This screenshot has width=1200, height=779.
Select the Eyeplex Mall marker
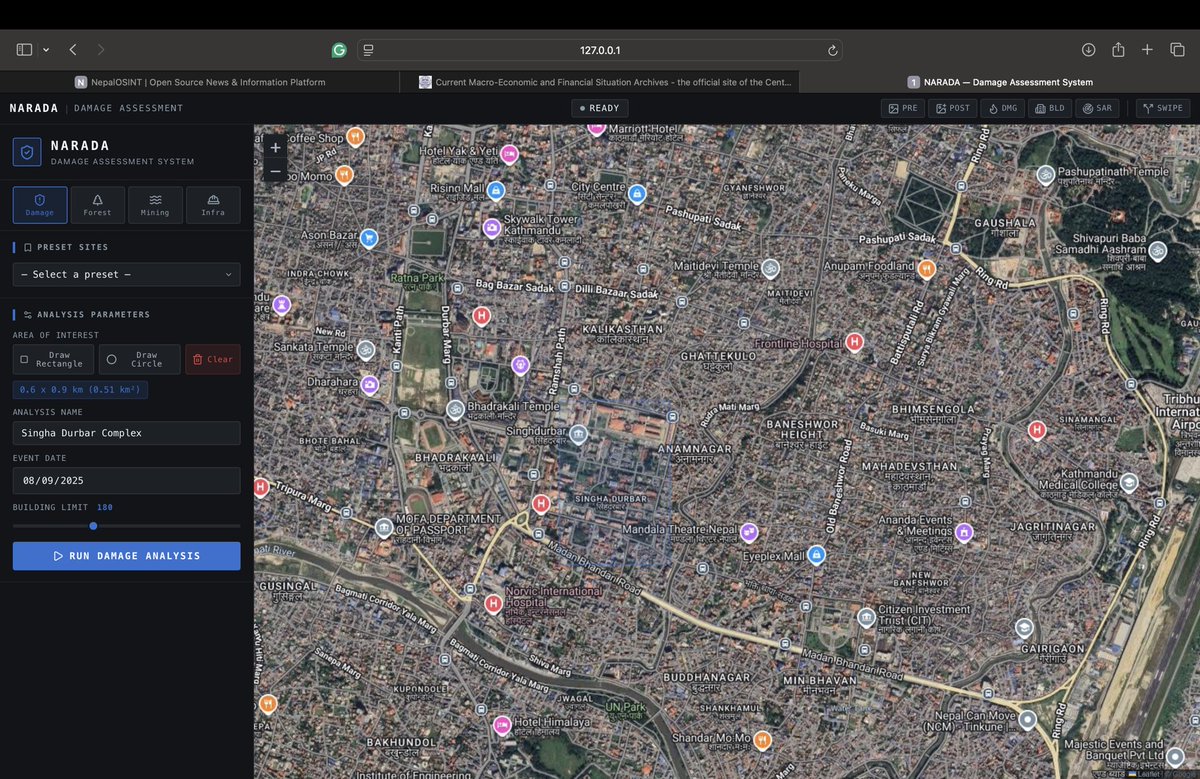click(x=816, y=554)
